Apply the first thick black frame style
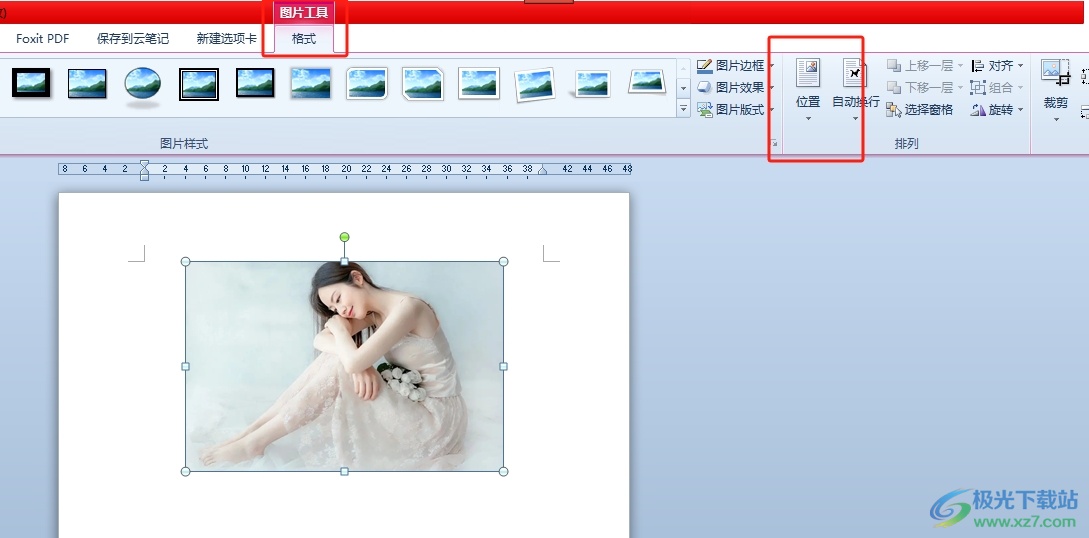This screenshot has width=1089, height=538. coord(31,83)
